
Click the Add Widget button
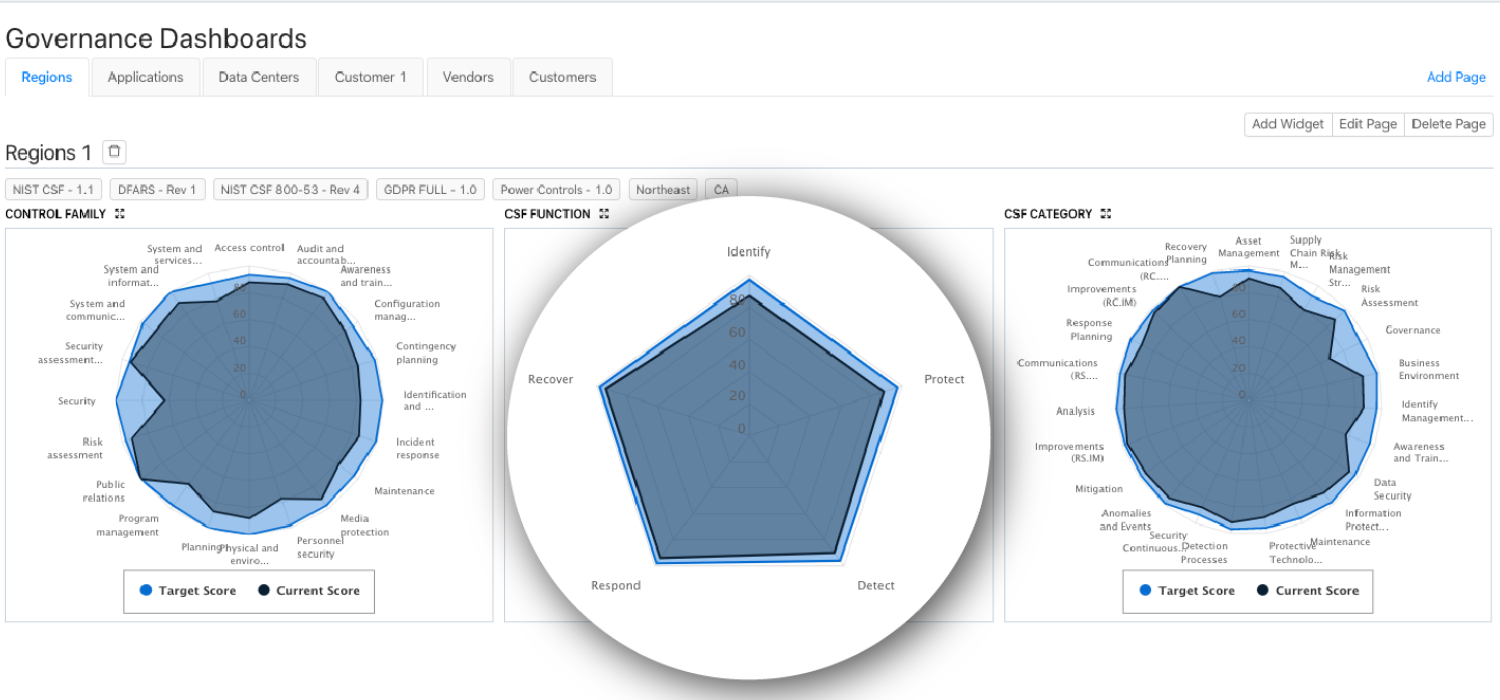coord(1287,124)
